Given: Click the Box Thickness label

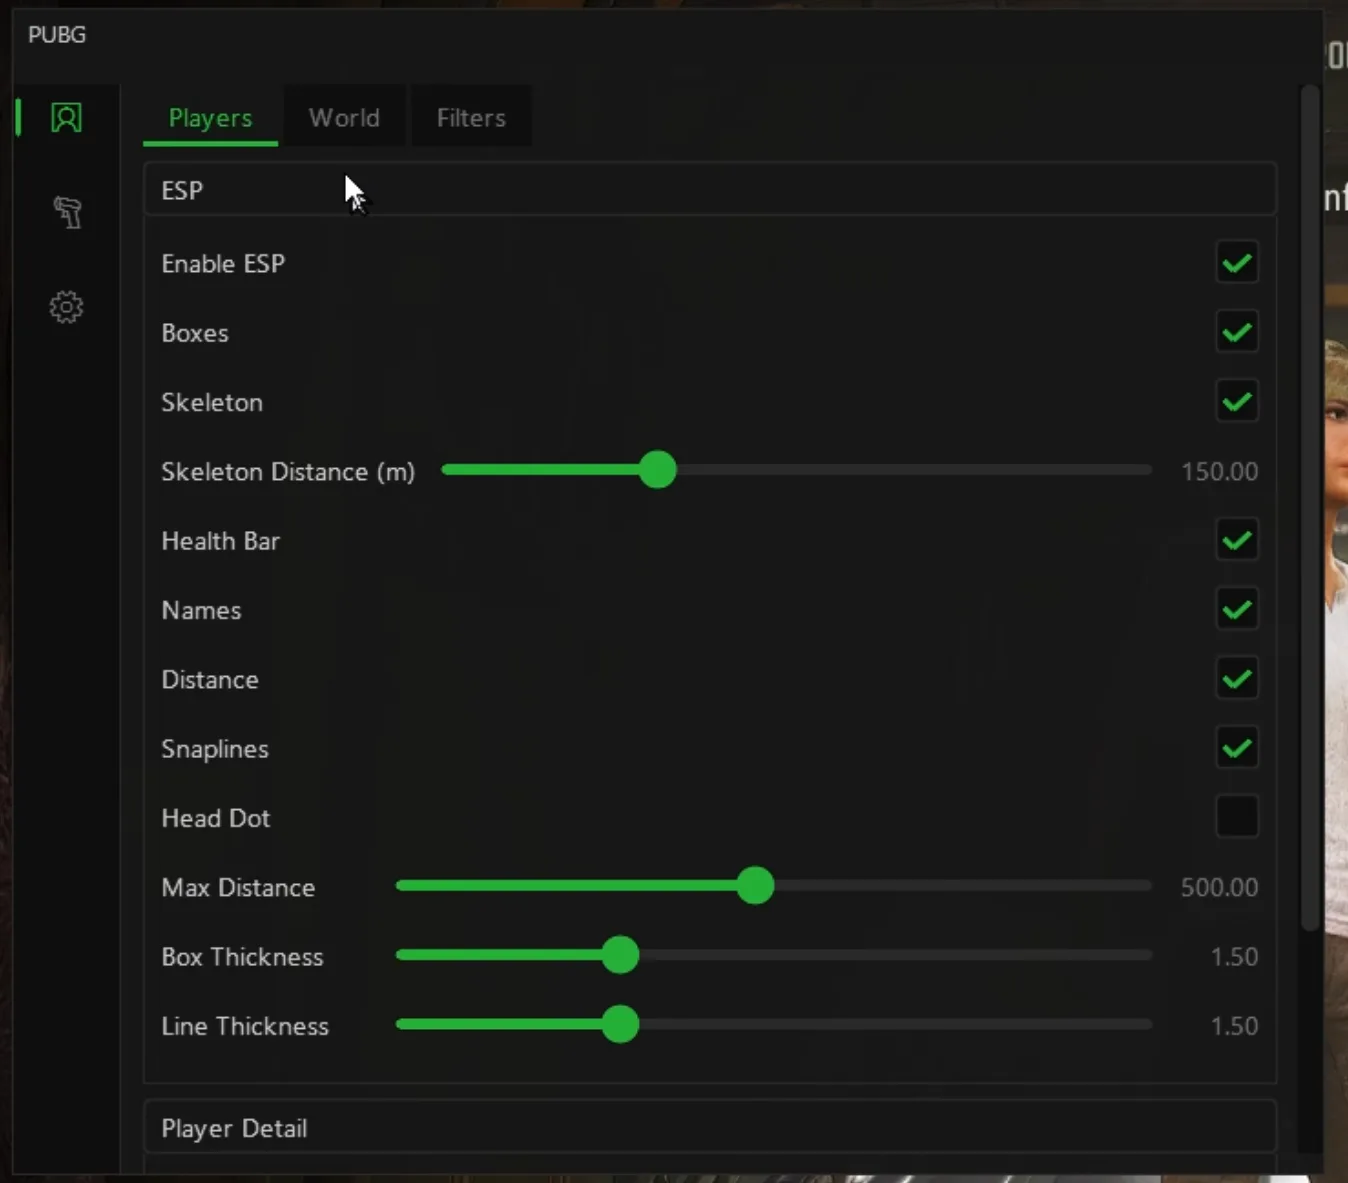Looking at the screenshot, I should click(242, 957).
